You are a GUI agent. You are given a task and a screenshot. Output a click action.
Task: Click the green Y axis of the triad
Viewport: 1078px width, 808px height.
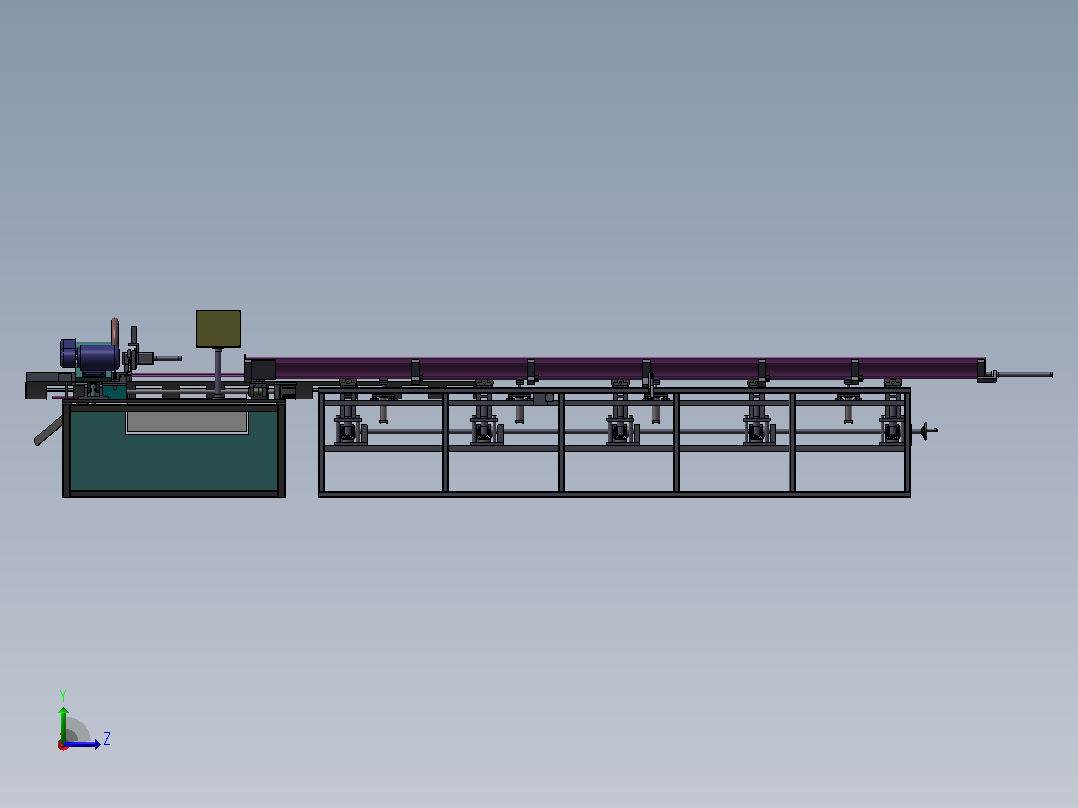point(63,723)
